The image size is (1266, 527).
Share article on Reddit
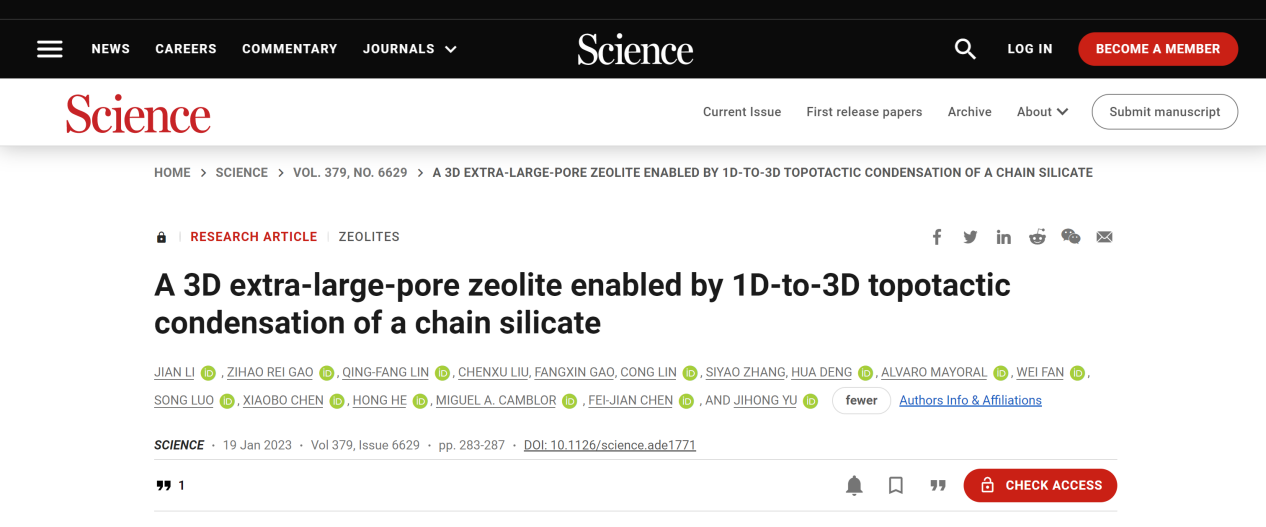(x=1037, y=237)
